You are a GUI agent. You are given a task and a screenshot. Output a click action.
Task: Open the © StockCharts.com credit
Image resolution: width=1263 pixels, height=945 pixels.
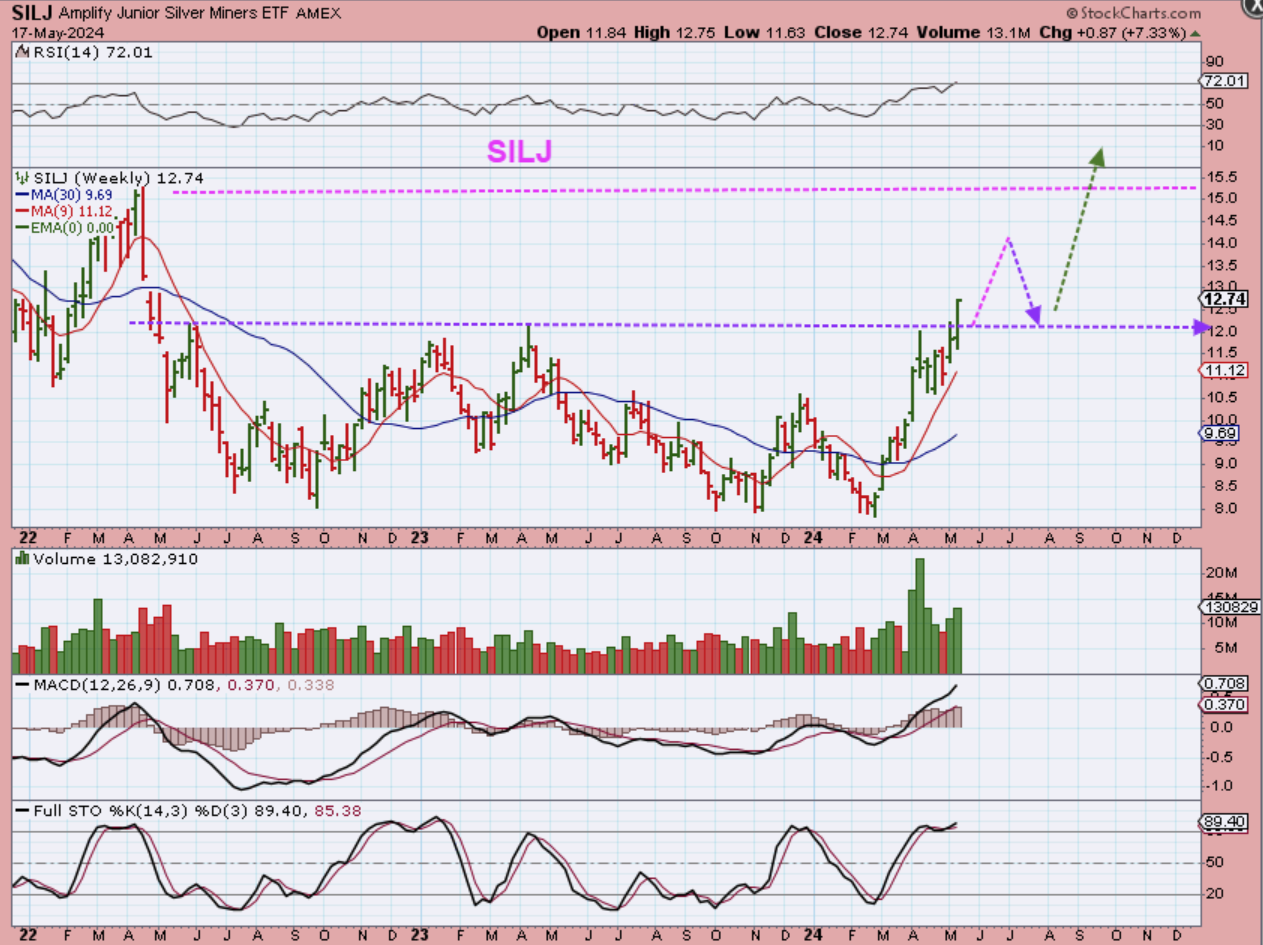pos(1133,14)
